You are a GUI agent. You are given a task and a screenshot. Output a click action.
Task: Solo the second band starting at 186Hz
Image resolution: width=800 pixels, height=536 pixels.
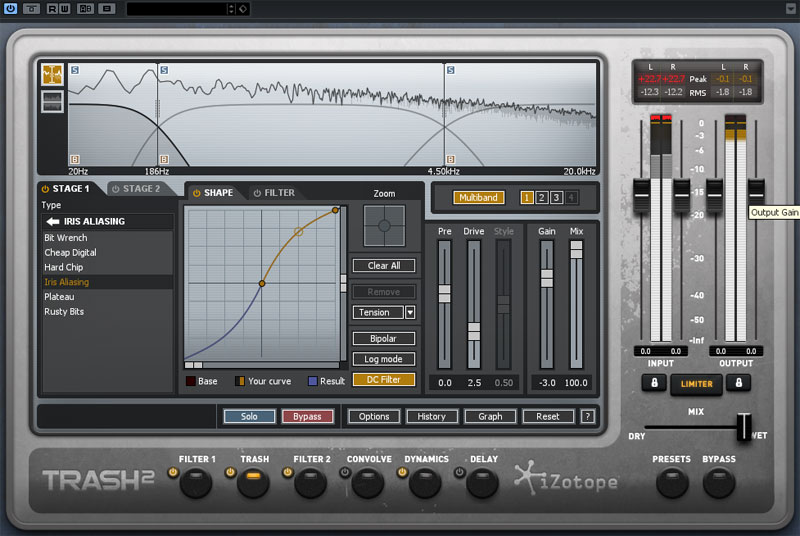click(x=164, y=70)
